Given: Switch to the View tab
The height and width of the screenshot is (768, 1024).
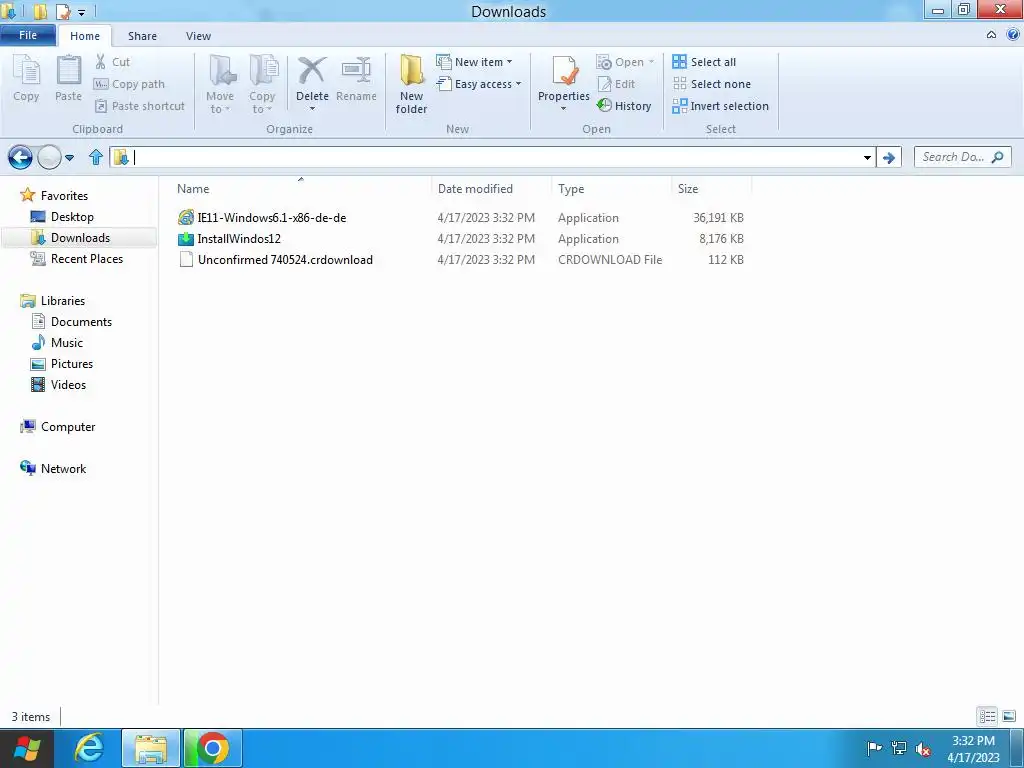Looking at the screenshot, I should point(198,36).
